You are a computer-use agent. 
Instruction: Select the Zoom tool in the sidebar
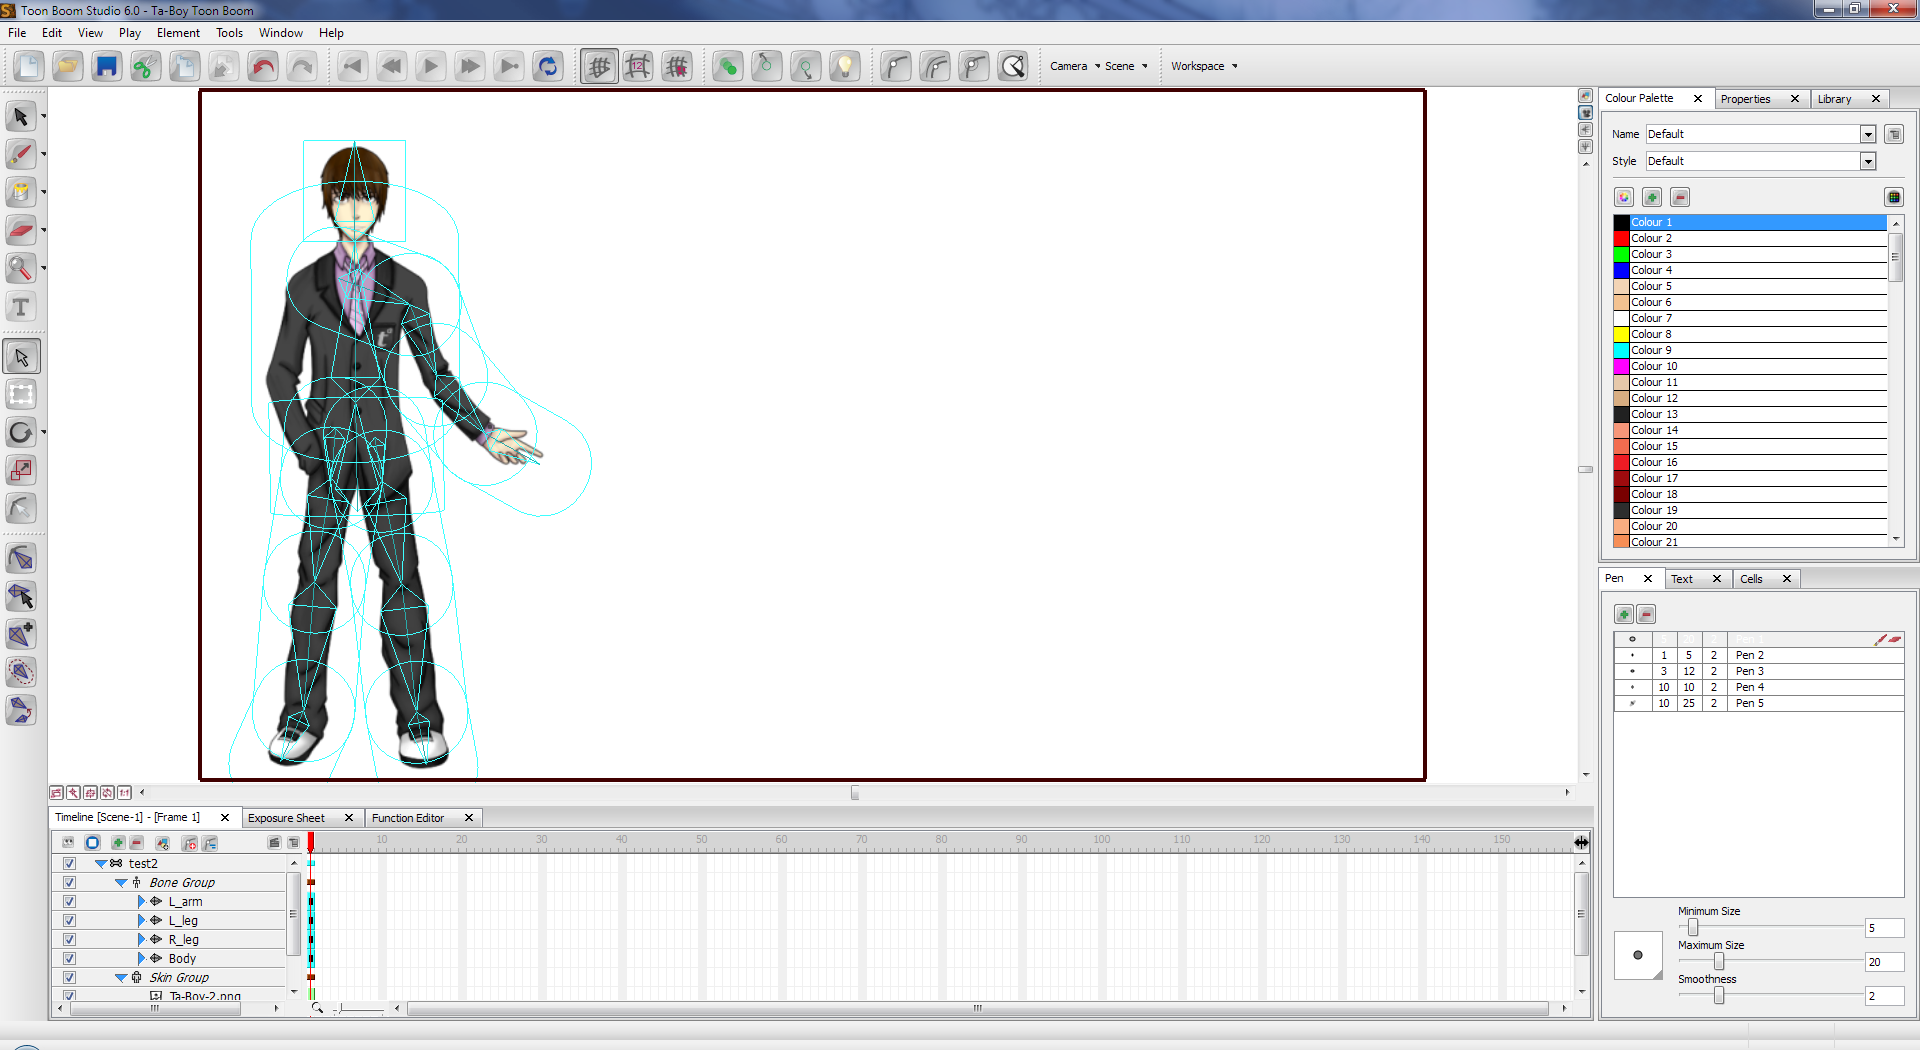coord(22,268)
